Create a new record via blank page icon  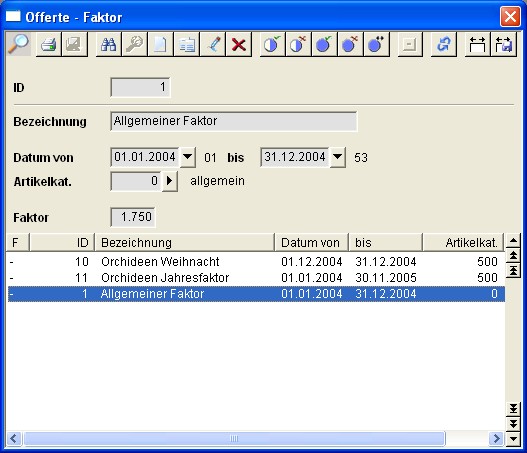click(x=161, y=44)
